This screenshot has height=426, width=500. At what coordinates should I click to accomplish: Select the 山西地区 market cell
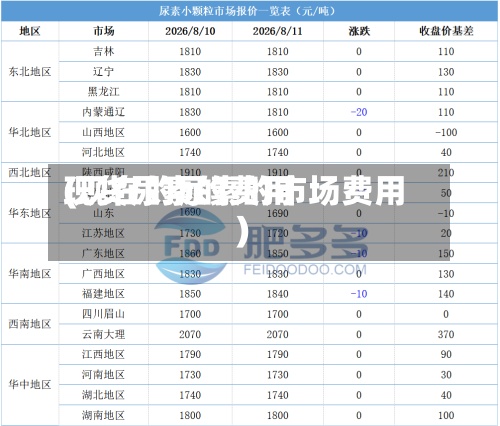104,132
